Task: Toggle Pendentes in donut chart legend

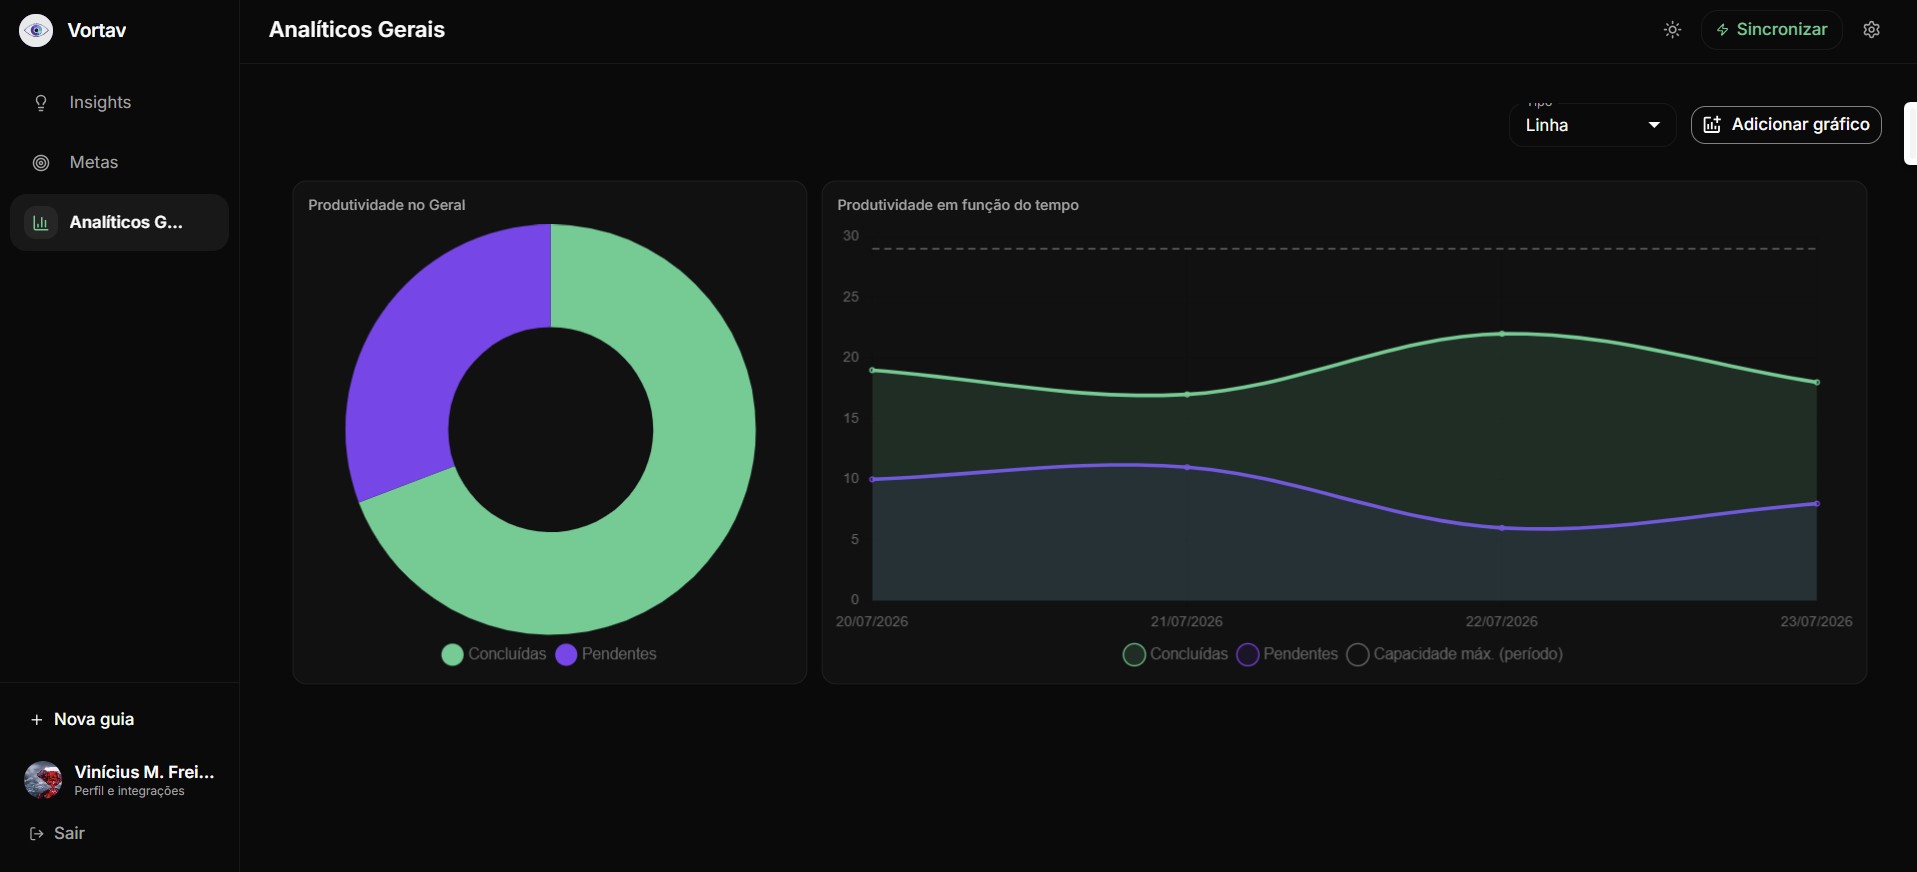Action: (606, 654)
